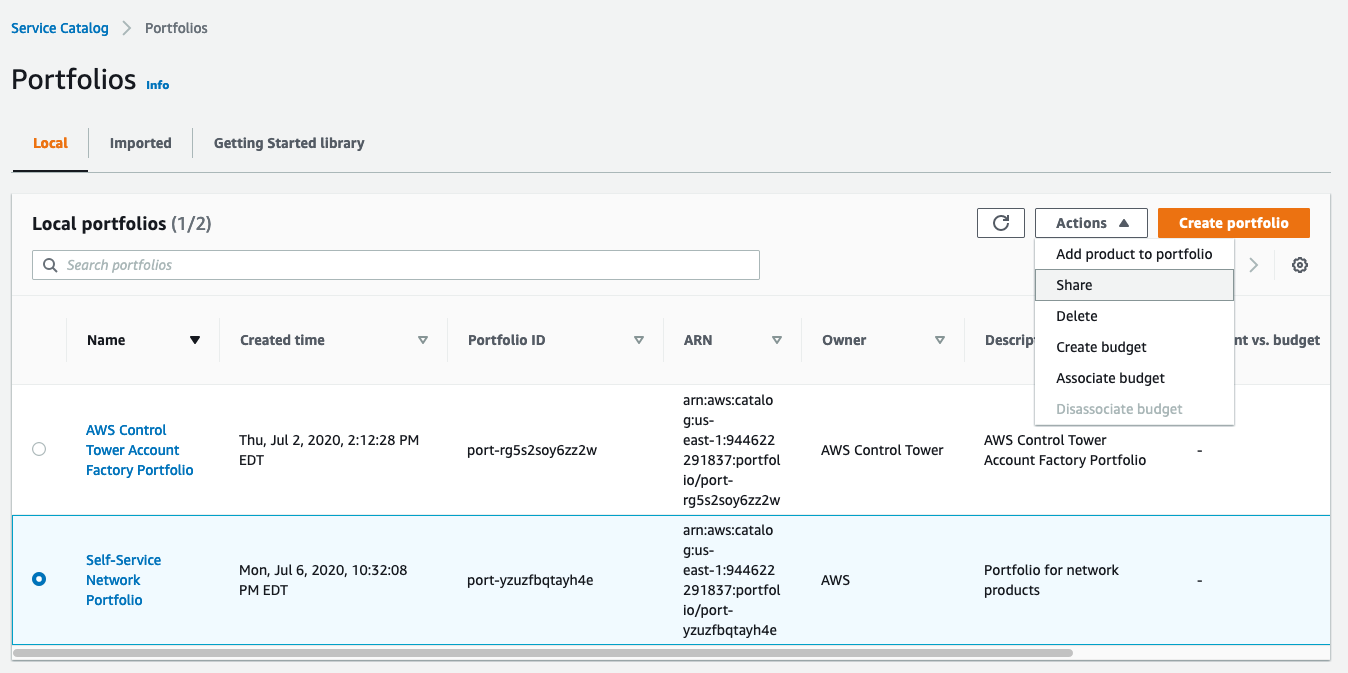This screenshot has width=1348, height=673.
Task: Select the Self-Service Network Portfolio radio
Action: click(x=39, y=579)
